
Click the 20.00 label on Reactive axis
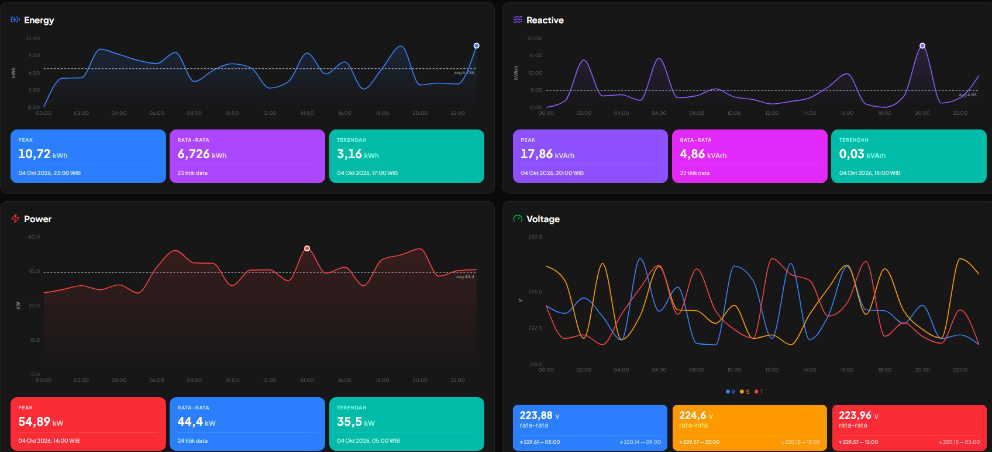tap(535, 38)
